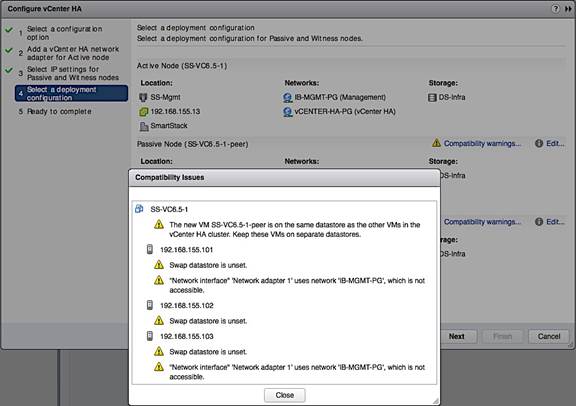Click the SmartStack folder icon
576x406 pixels.
(x=144, y=126)
